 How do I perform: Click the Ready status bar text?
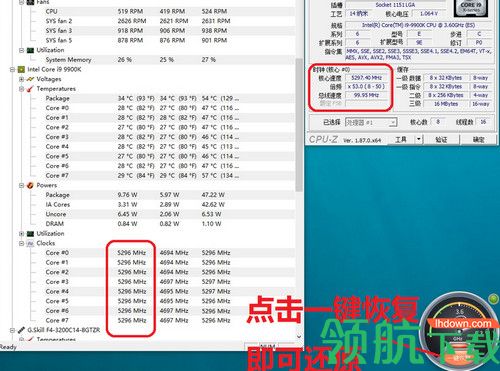coord(8,347)
